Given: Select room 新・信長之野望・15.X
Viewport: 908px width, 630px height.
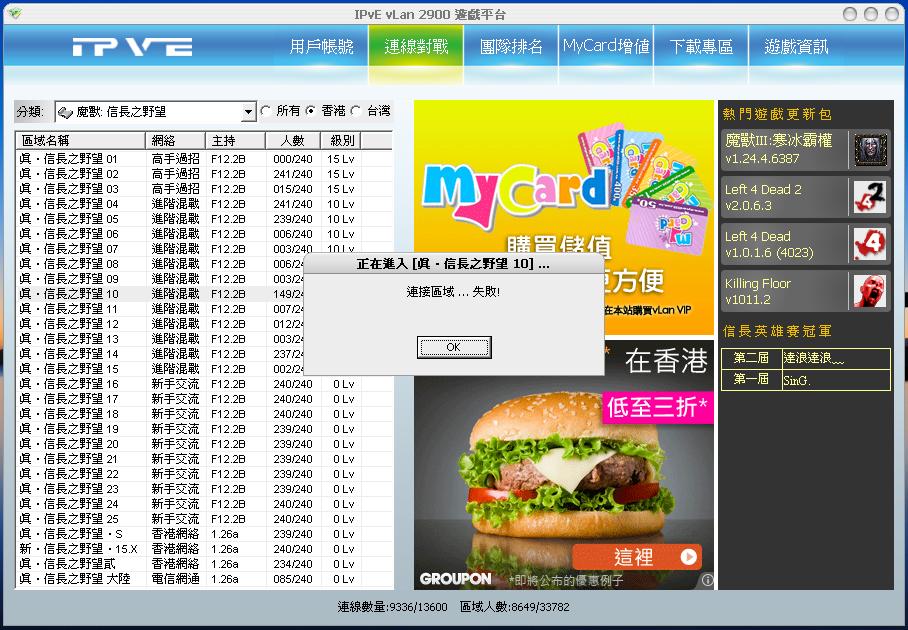Looking at the screenshot, I should (x=204, y=549).
